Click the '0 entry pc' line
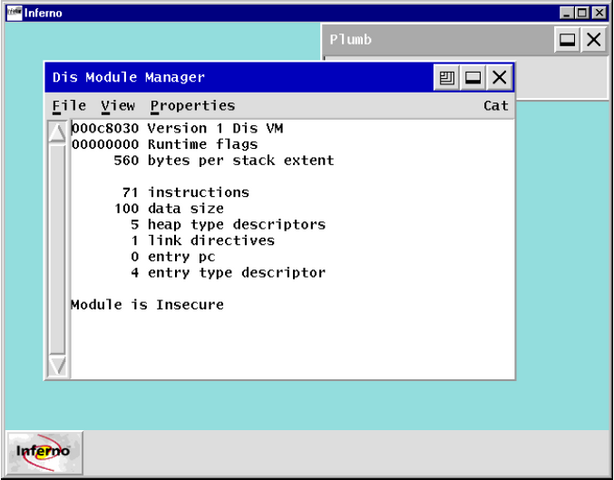This screenshot has width=614, height=480. 173,257
